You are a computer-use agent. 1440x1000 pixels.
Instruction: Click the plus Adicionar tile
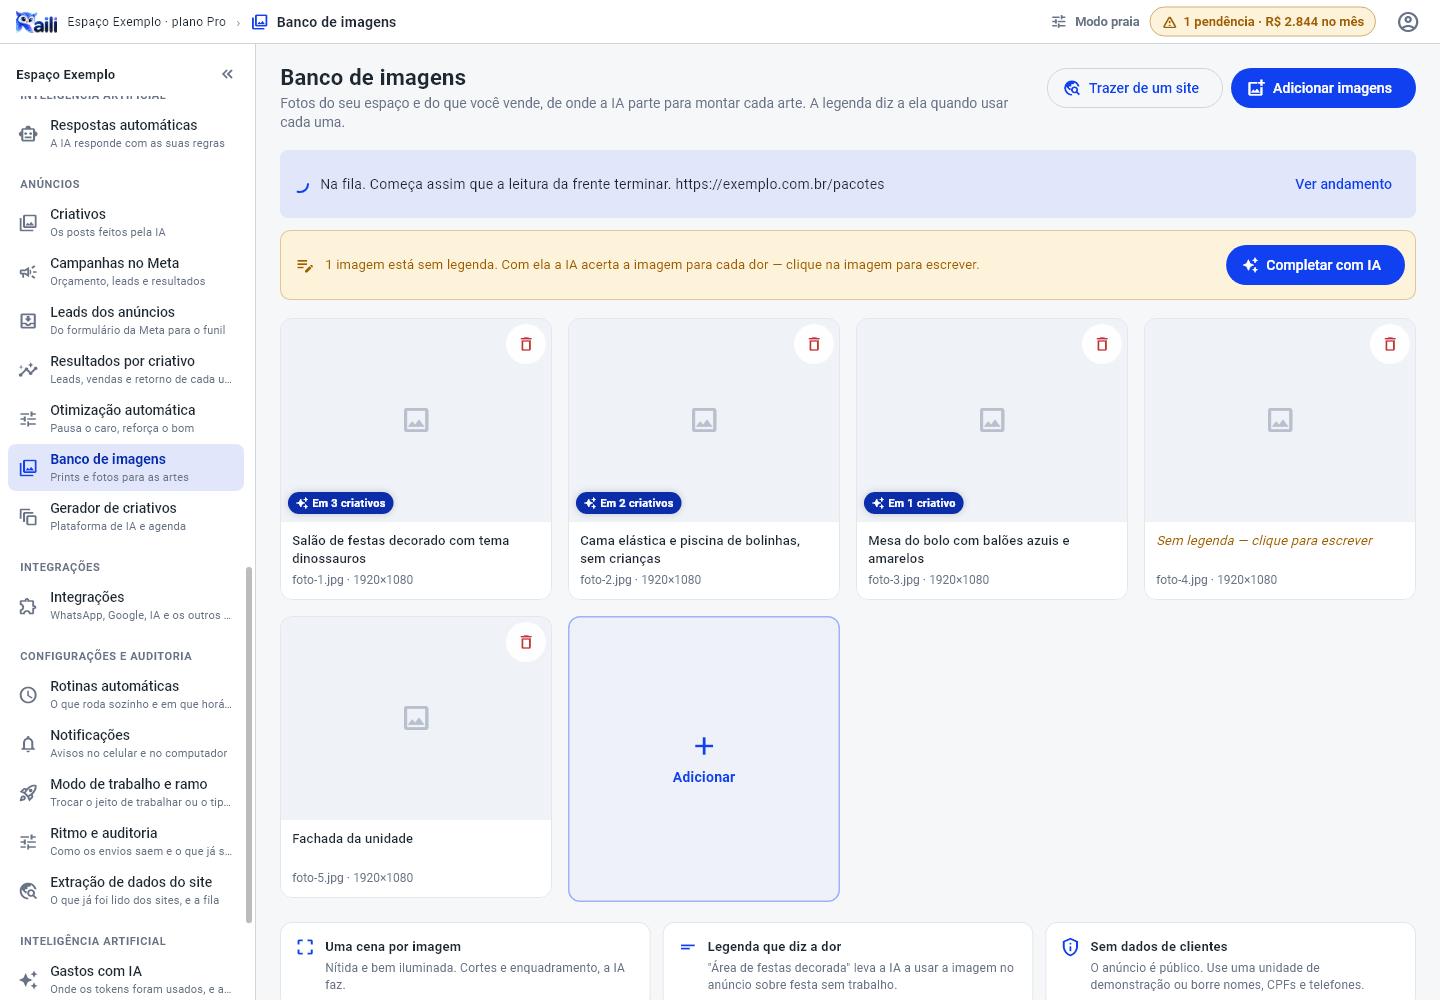[704, 759]
